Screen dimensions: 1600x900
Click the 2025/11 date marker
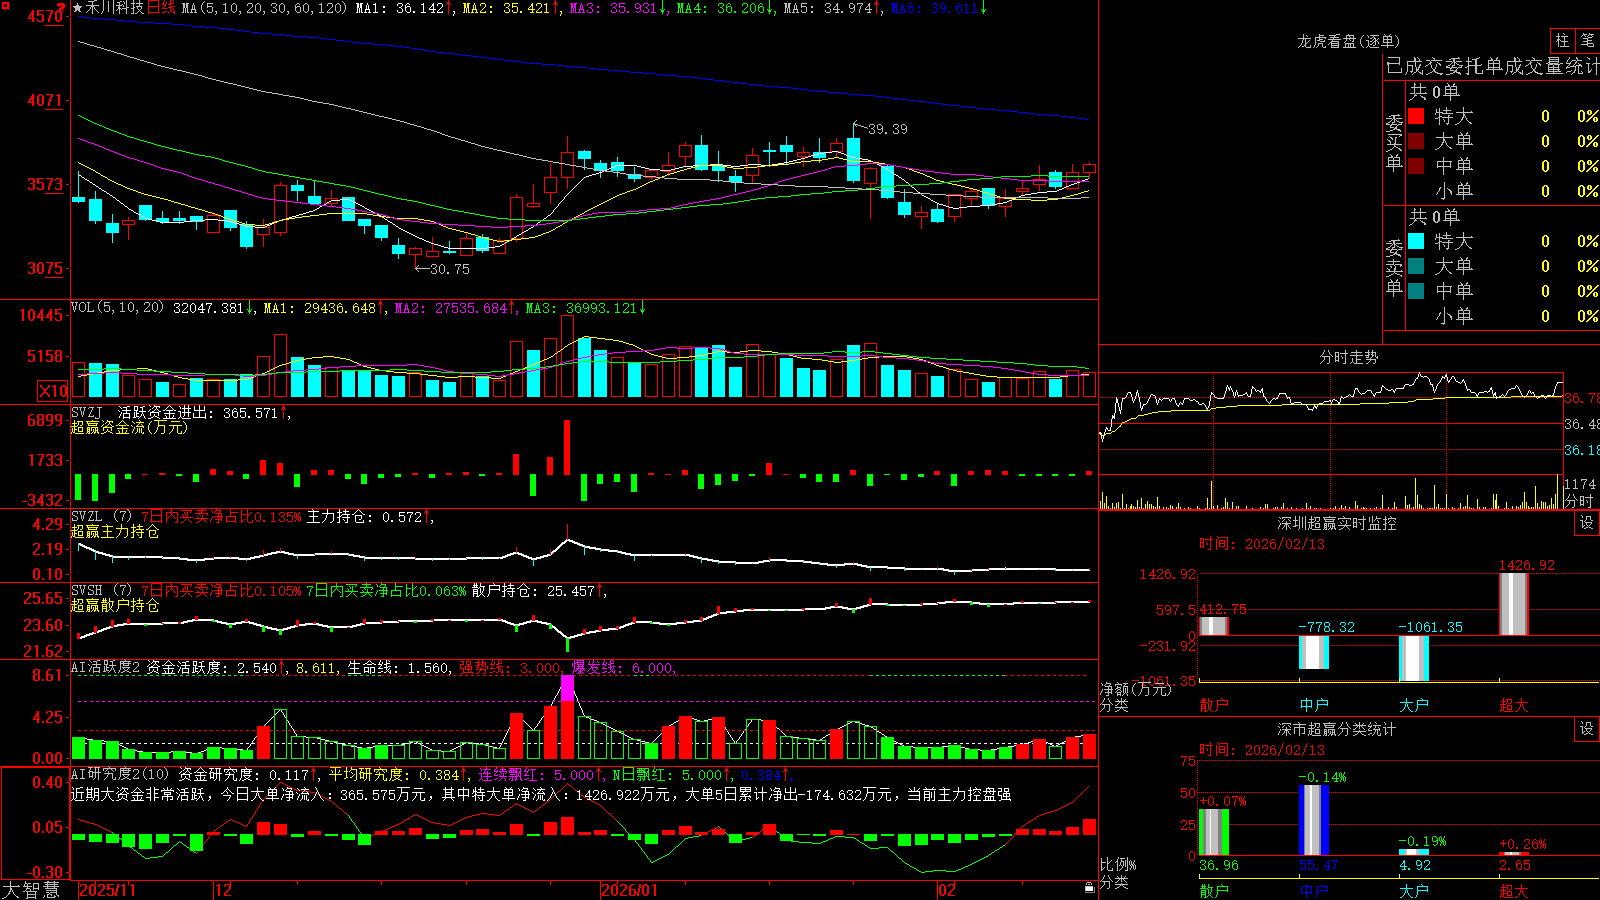[108, 890]
